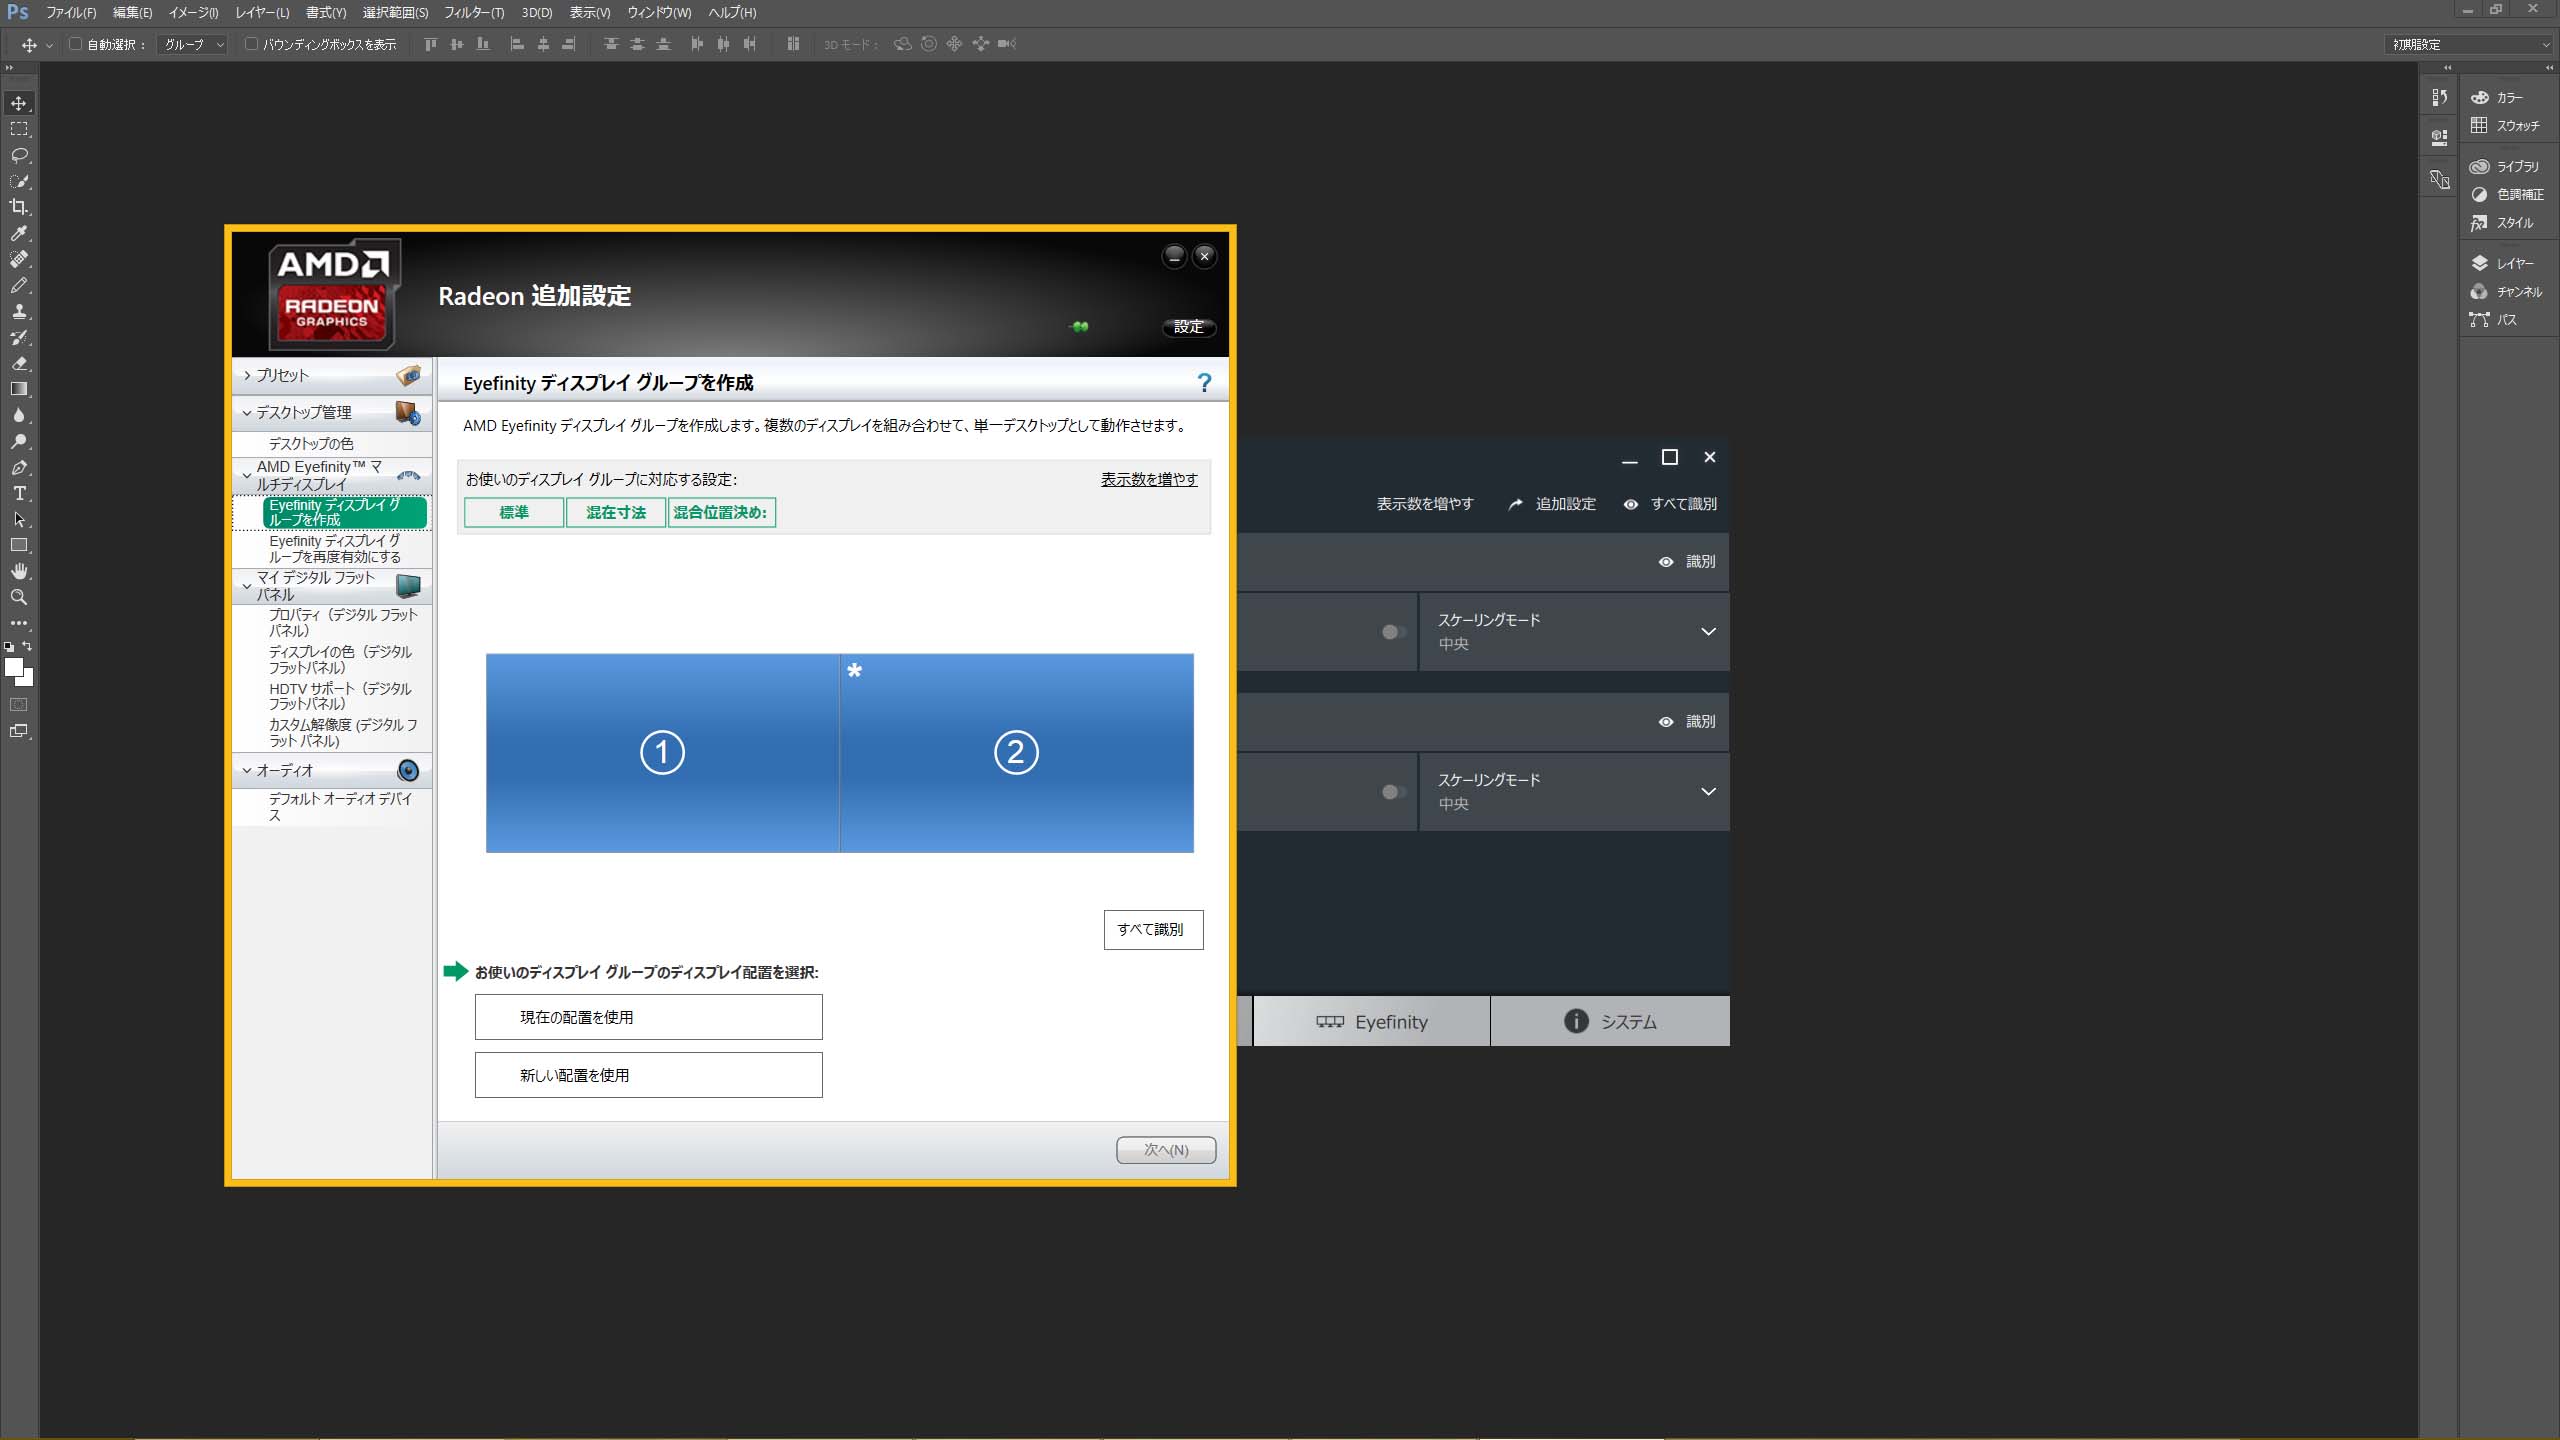This screenshot has height=1440, width=2560.
Task: Click 現在の配置を使用 button
Action: [648, 1017]
